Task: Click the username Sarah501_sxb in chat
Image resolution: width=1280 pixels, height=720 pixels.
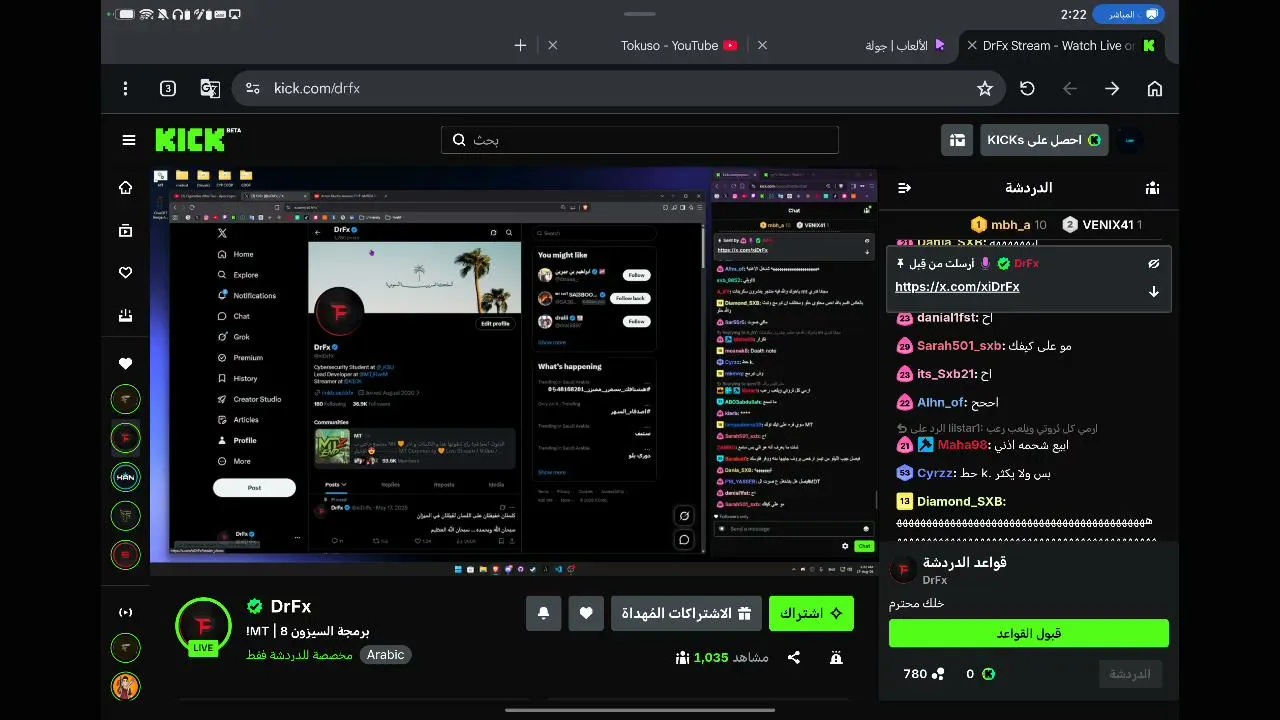Action: click(959, 346)
